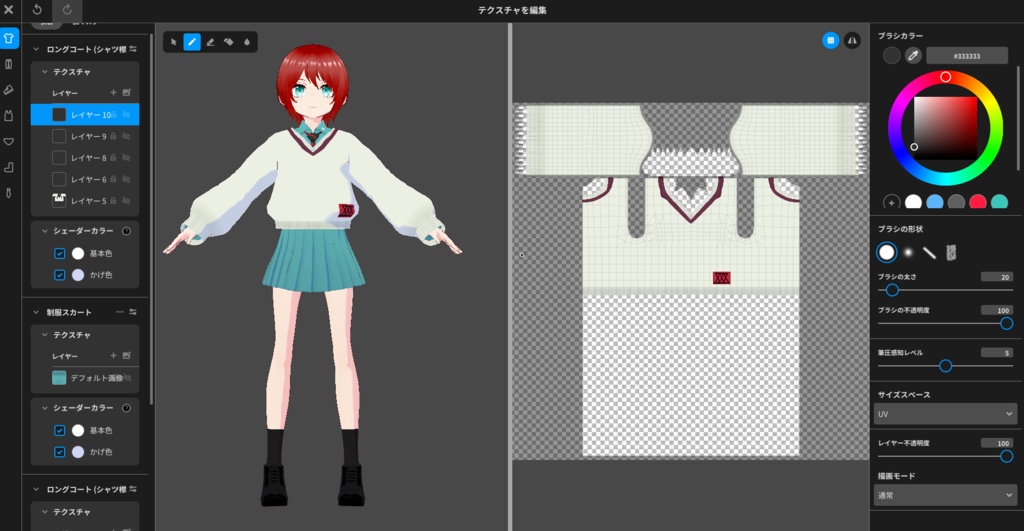Screen dimensions: 1024x531
Task: Uncheck 基本色 checkbox for long coat
Action: (x=59, y=253)
